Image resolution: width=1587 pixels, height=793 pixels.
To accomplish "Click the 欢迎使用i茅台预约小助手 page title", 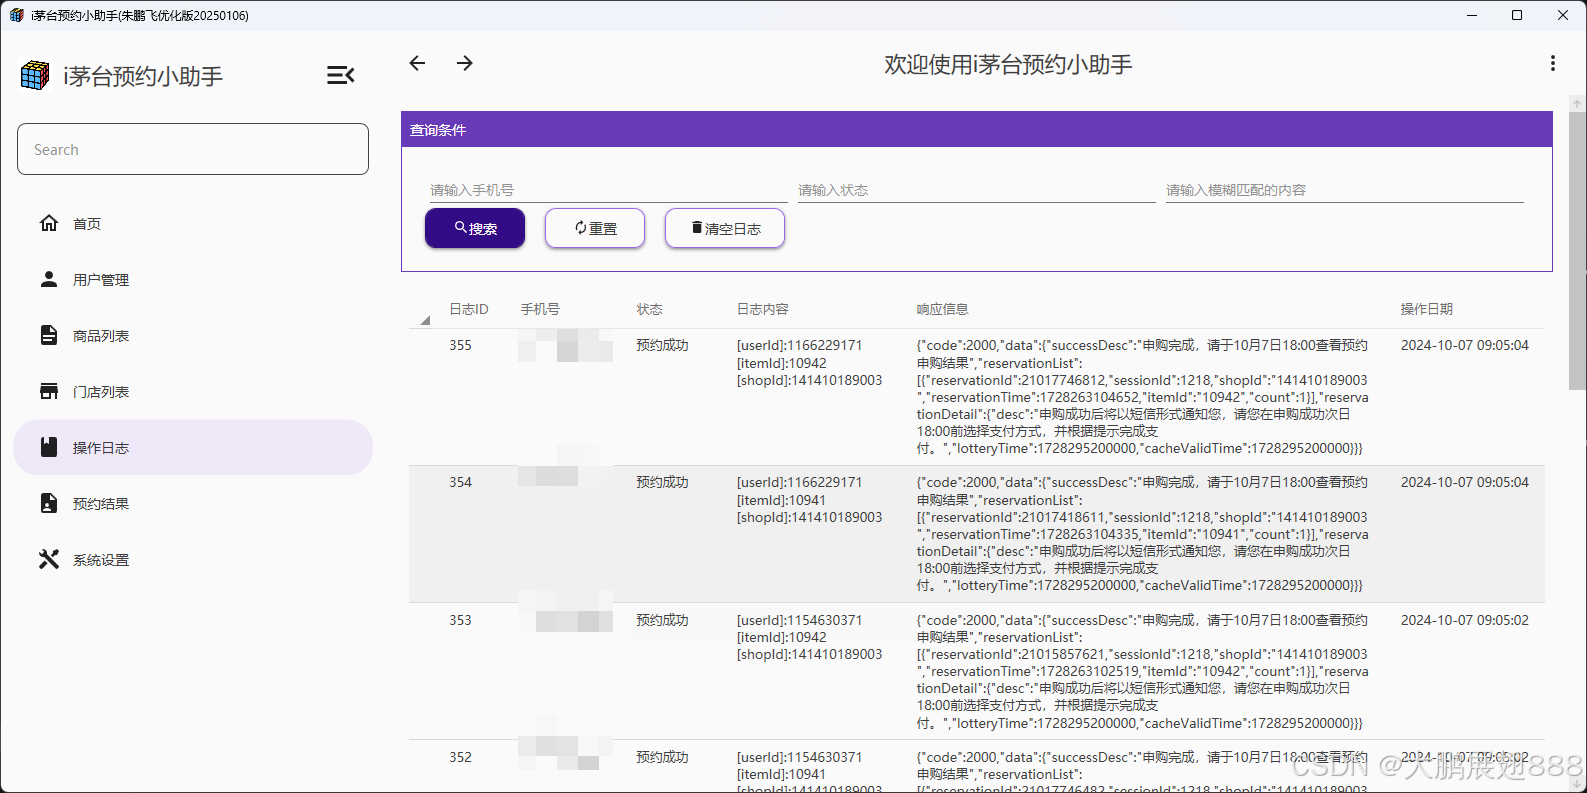I will [x=1008, y=64].
